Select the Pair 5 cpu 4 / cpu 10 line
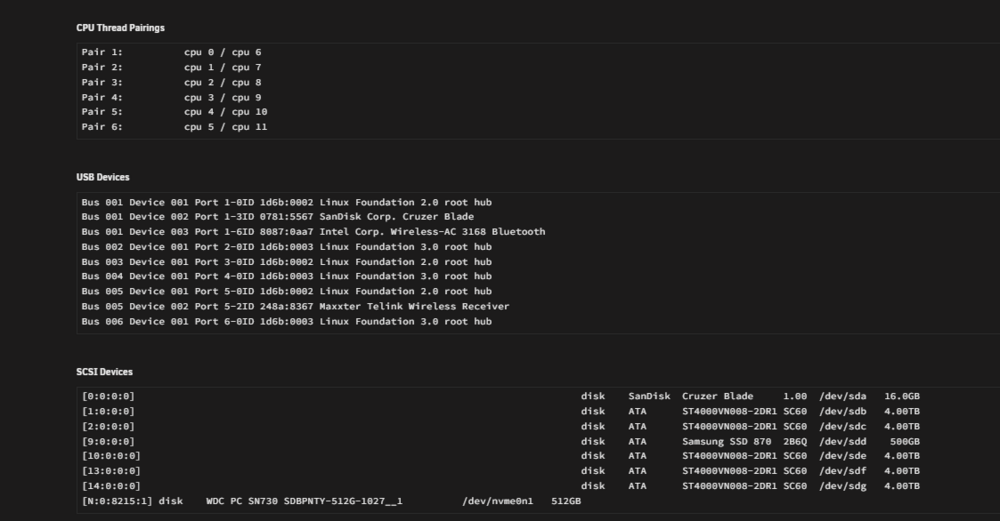The width and height of the screenshot is (1000, 521). pos(175,112)
